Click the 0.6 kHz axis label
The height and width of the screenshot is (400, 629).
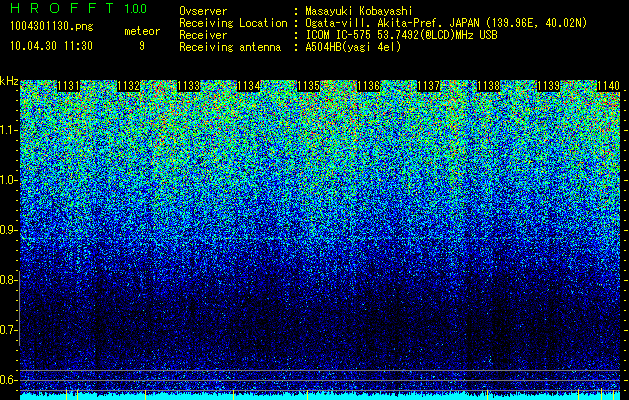[8, 380]
